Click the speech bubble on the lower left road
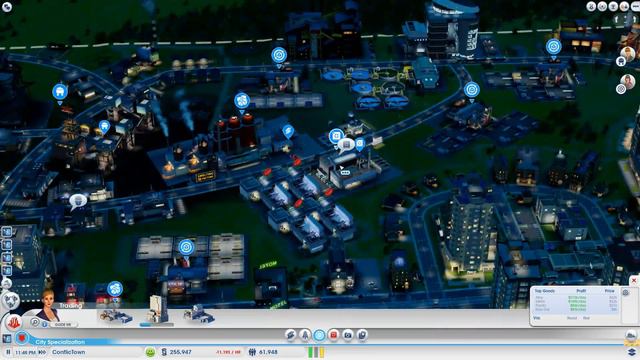 pyautogui.click(x=77, y=201)
